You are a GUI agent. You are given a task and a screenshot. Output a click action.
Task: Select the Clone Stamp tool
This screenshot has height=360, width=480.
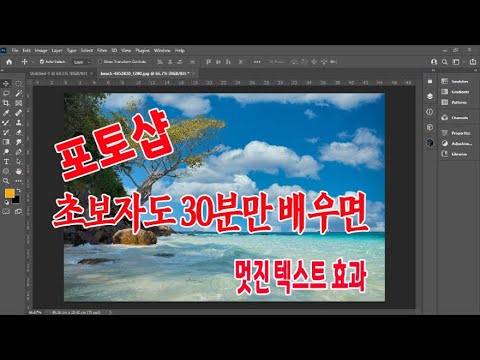[x=19, y=123]
